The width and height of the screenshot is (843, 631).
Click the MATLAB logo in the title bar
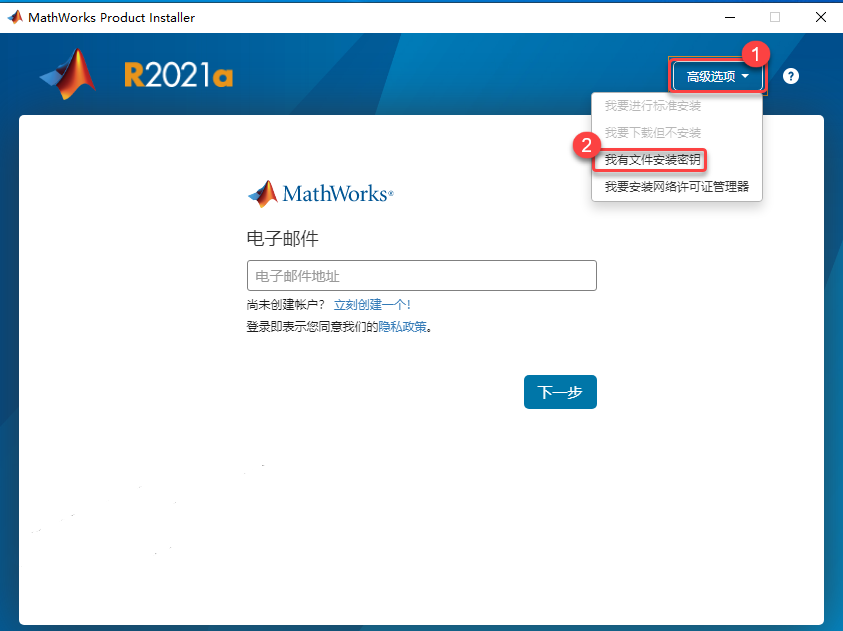(15, 17)
